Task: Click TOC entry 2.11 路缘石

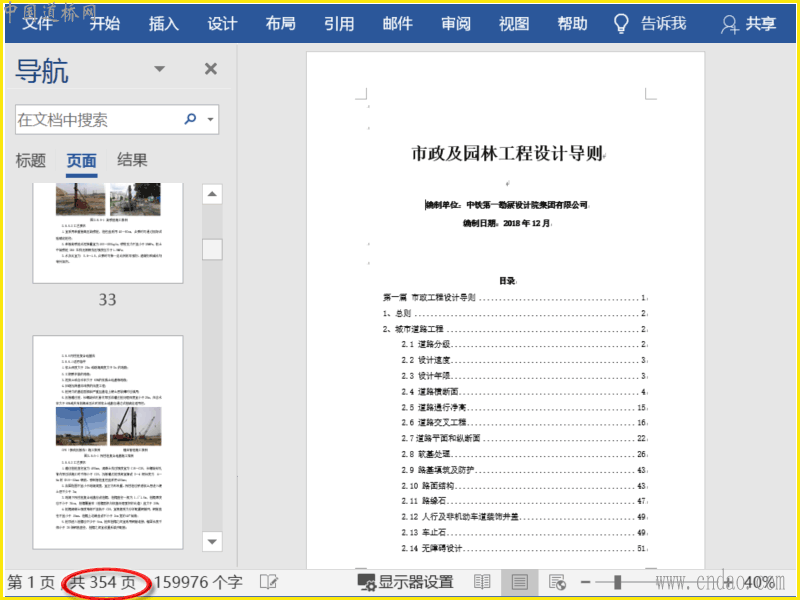Action: pyautogui.click(x=524, y=501)
